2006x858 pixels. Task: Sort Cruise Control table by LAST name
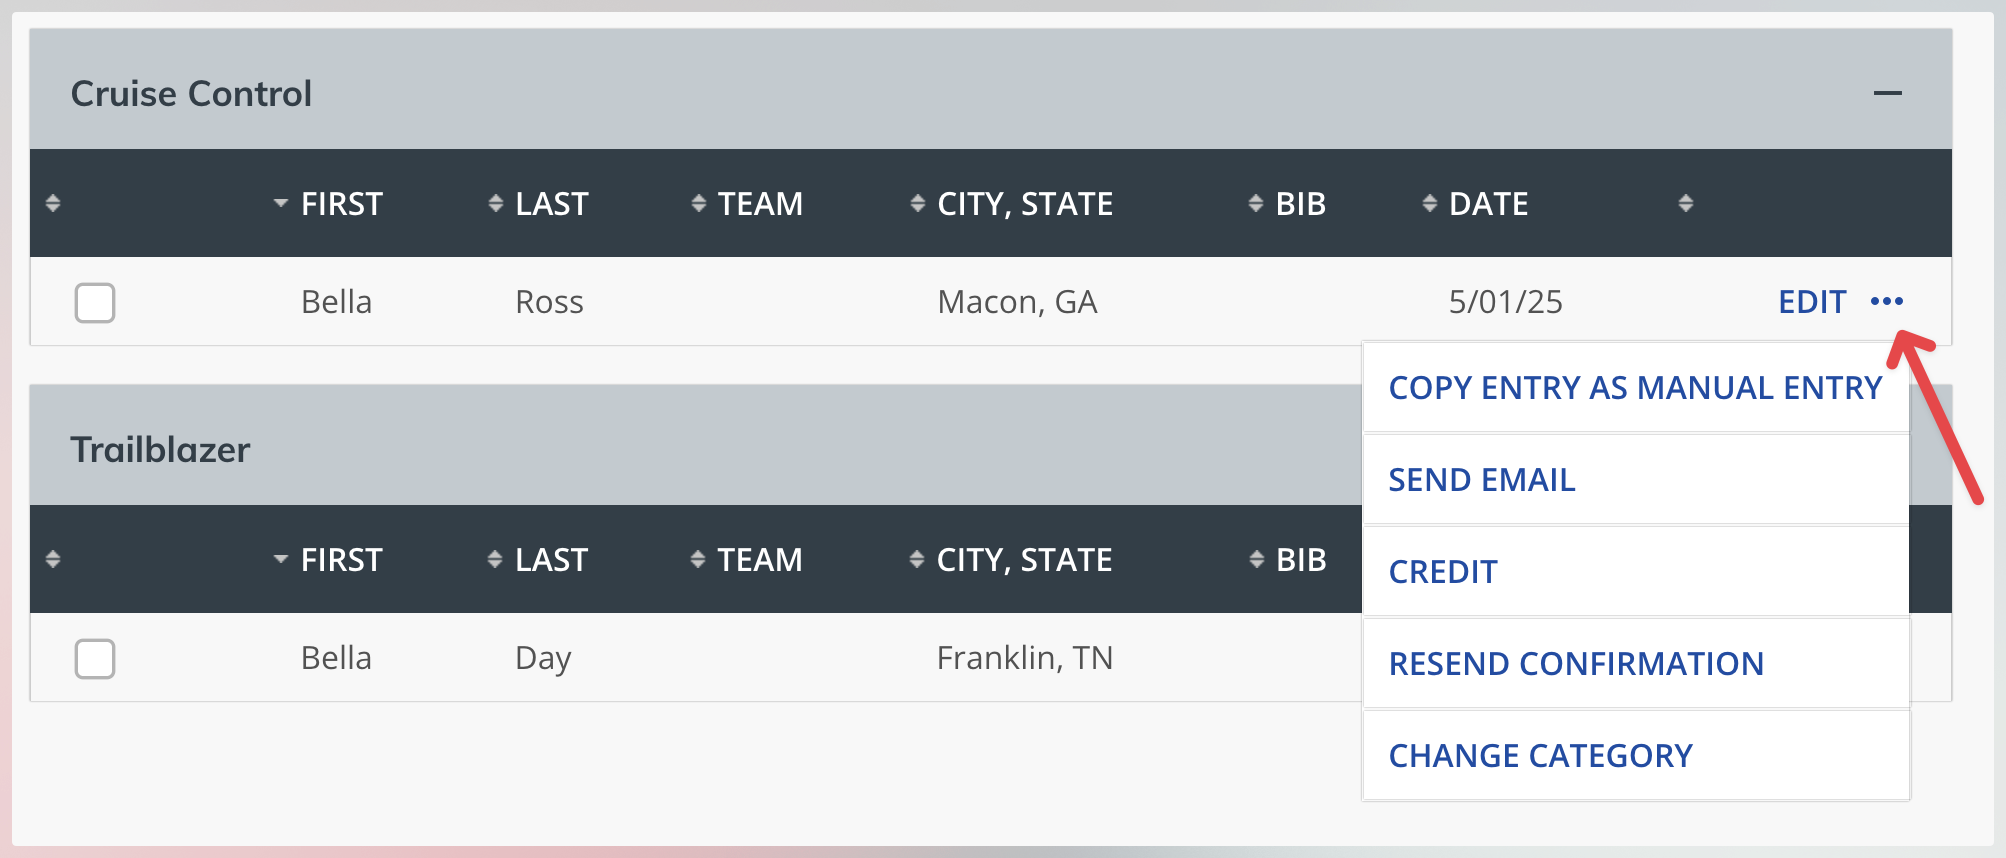click(538, 204)
